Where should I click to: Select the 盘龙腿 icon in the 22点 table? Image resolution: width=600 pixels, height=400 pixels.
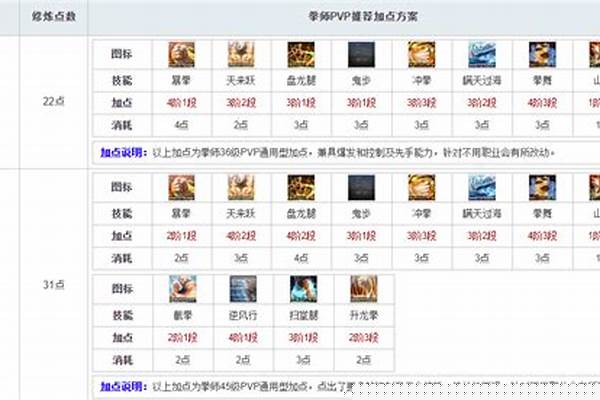click(301, 55)
